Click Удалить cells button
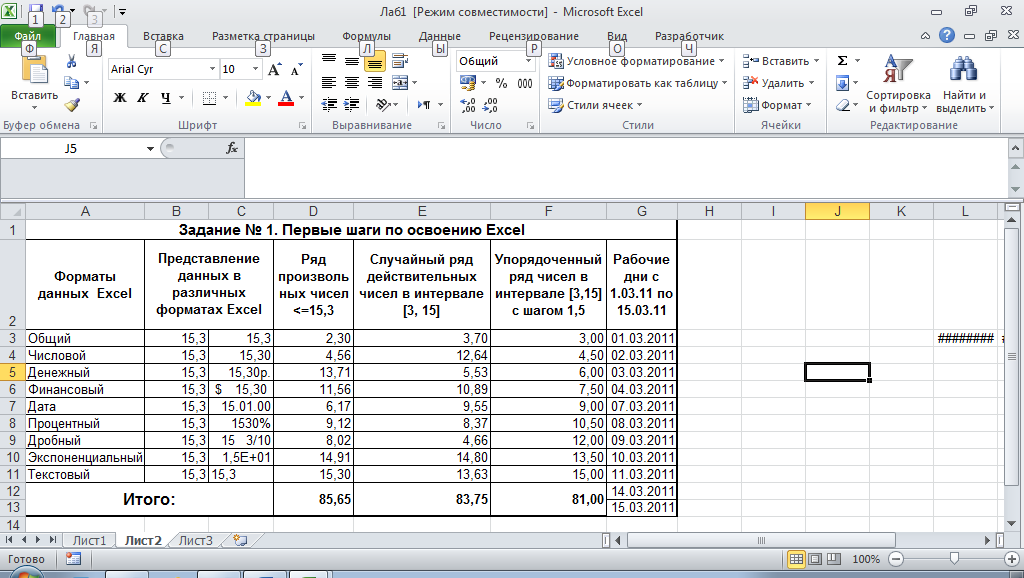The image size is (1024, 578). click(x=778, y=83)
